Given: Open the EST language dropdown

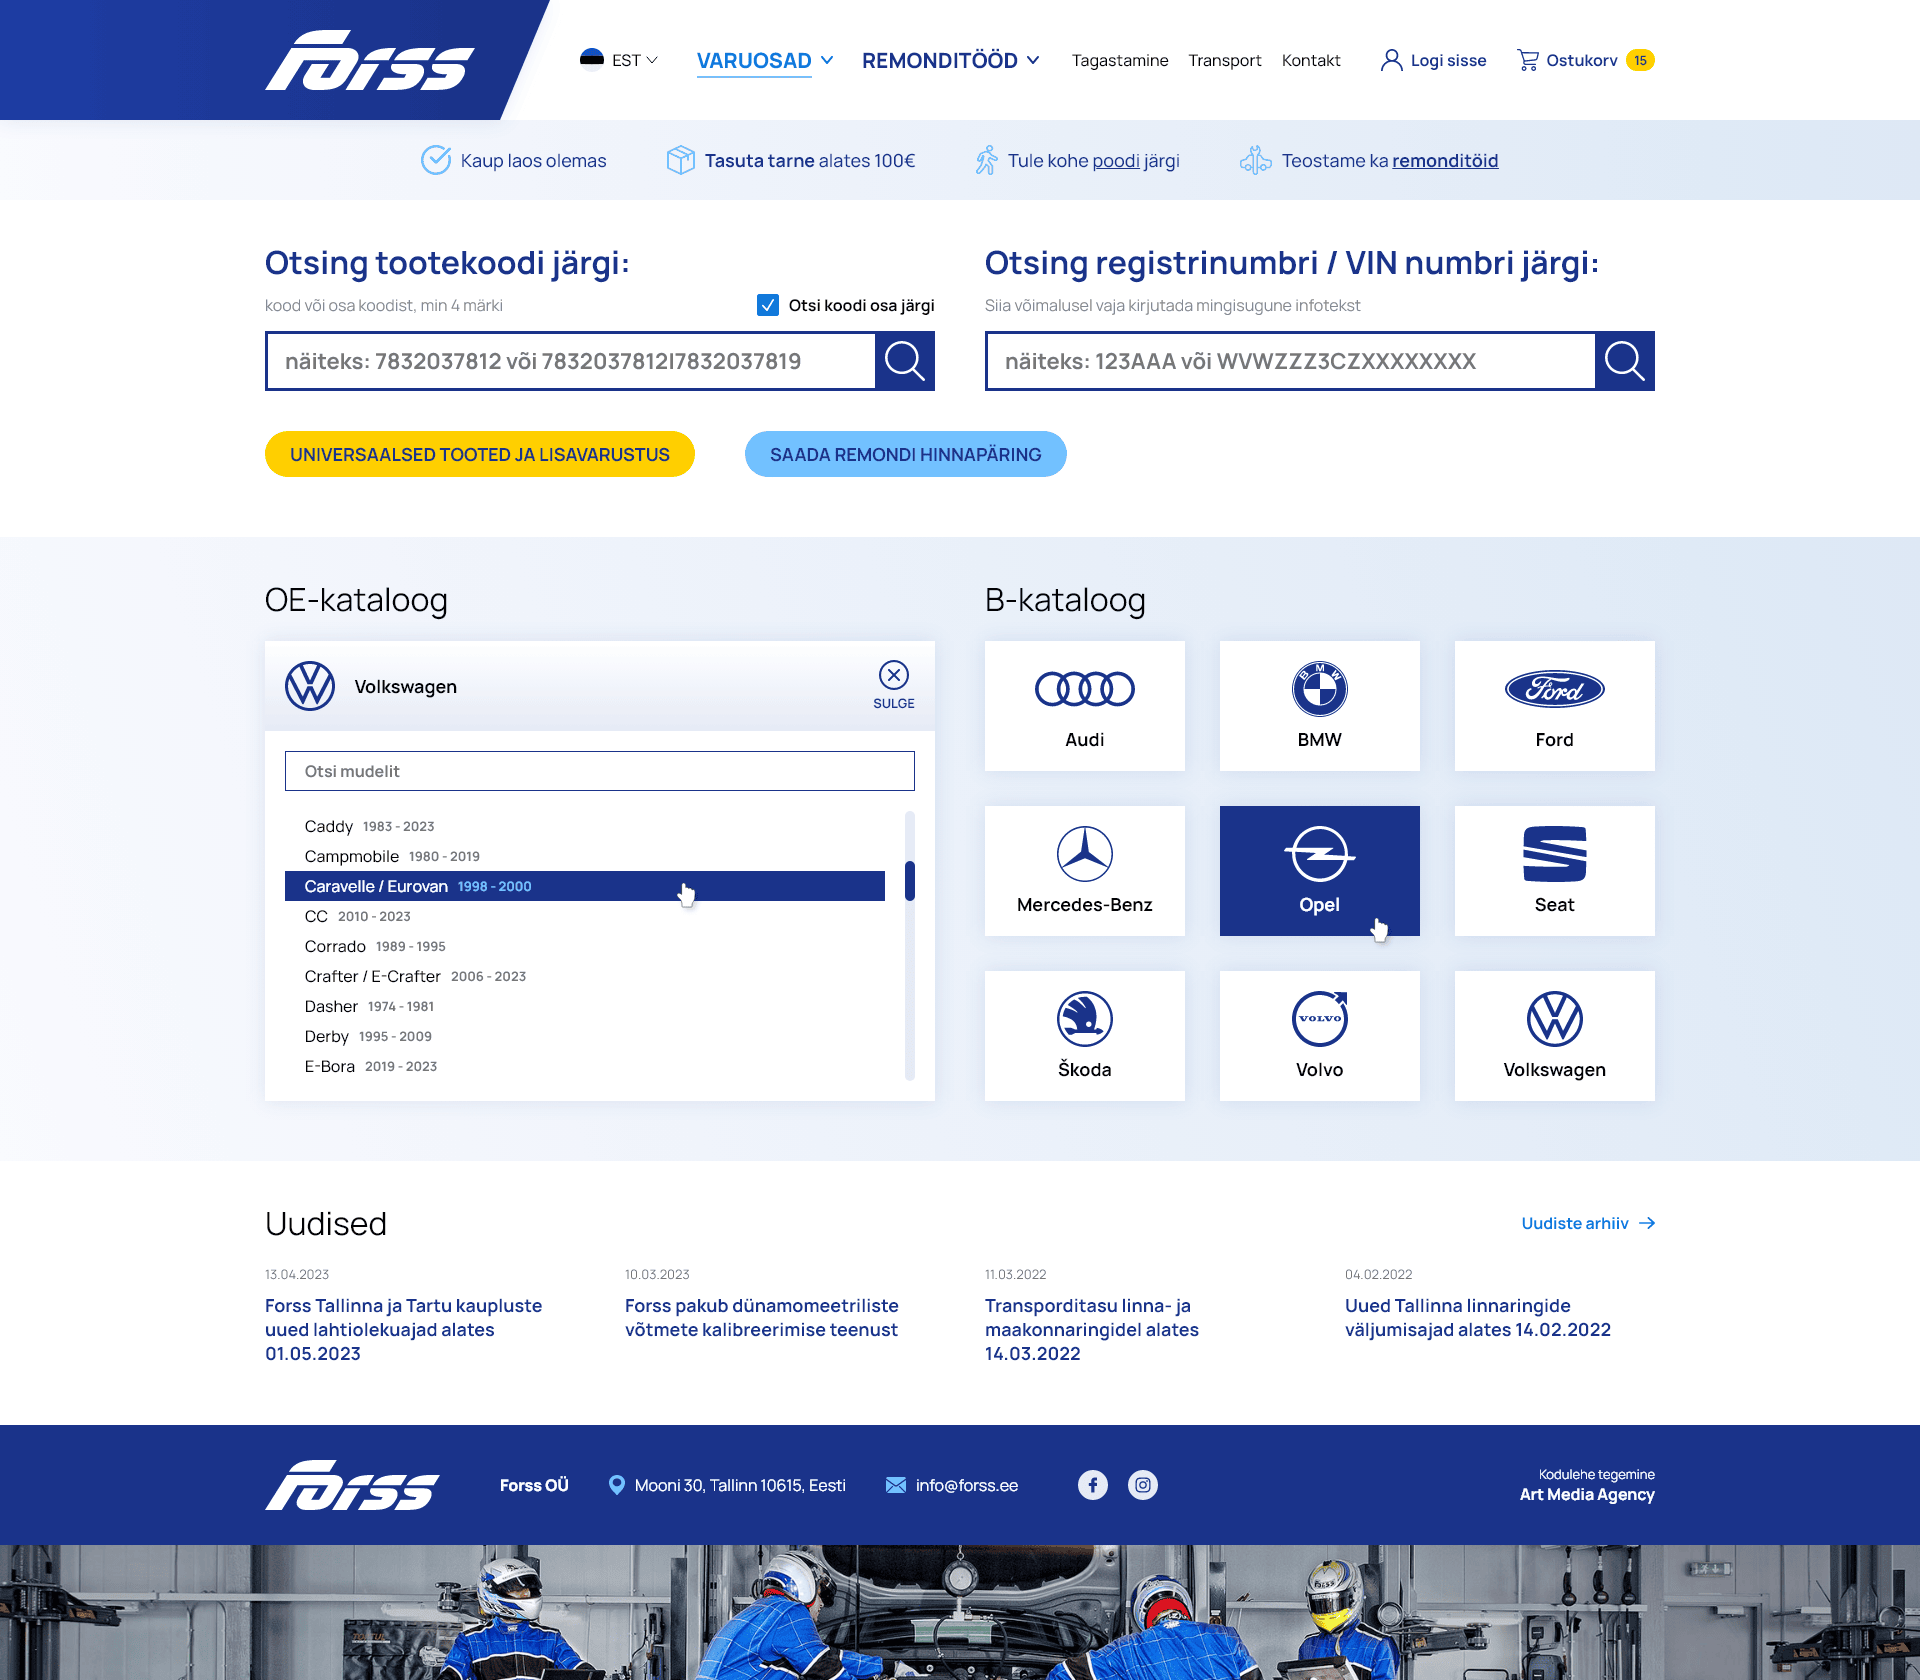Looking at the screenshot, I should [620, 60].
